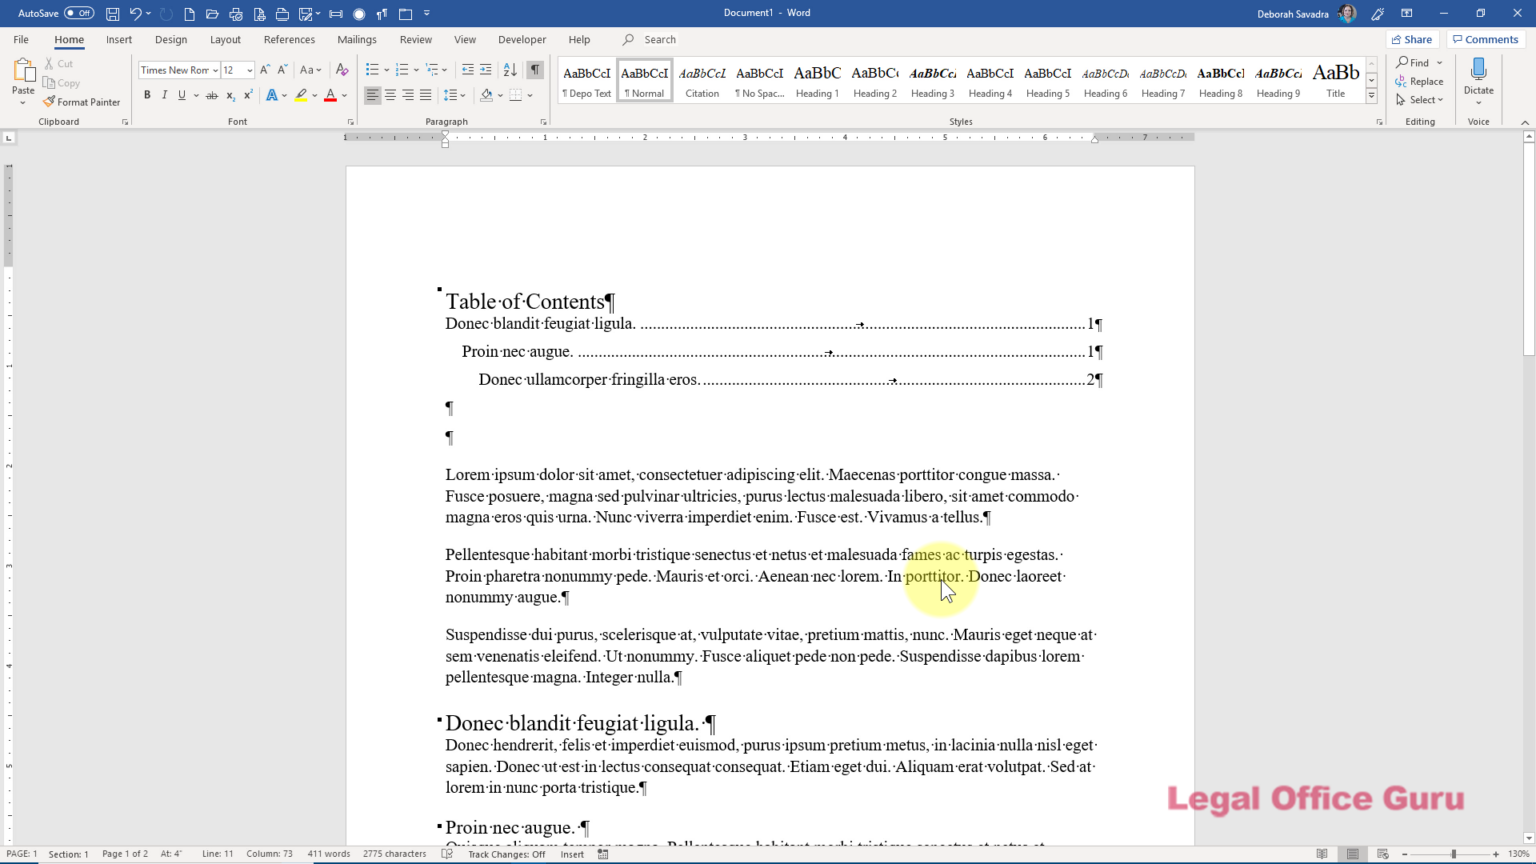
Task: Toggle bold formatting in the Font group
Action: coord(147,94)
